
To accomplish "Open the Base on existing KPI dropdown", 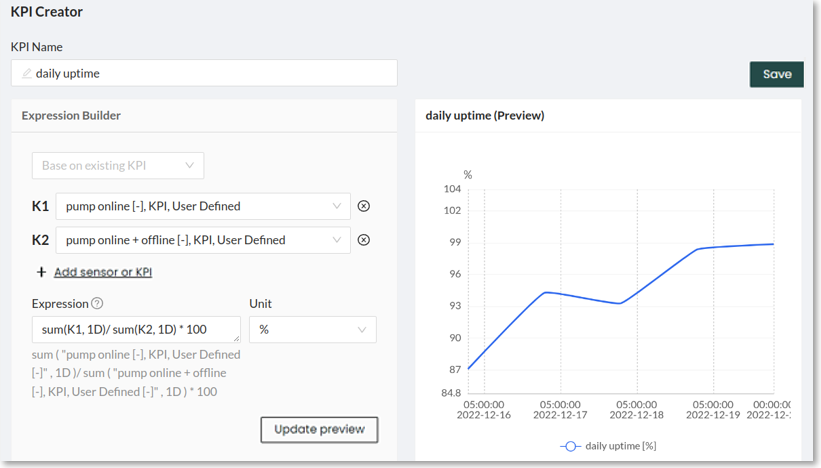I will [118, 166].
